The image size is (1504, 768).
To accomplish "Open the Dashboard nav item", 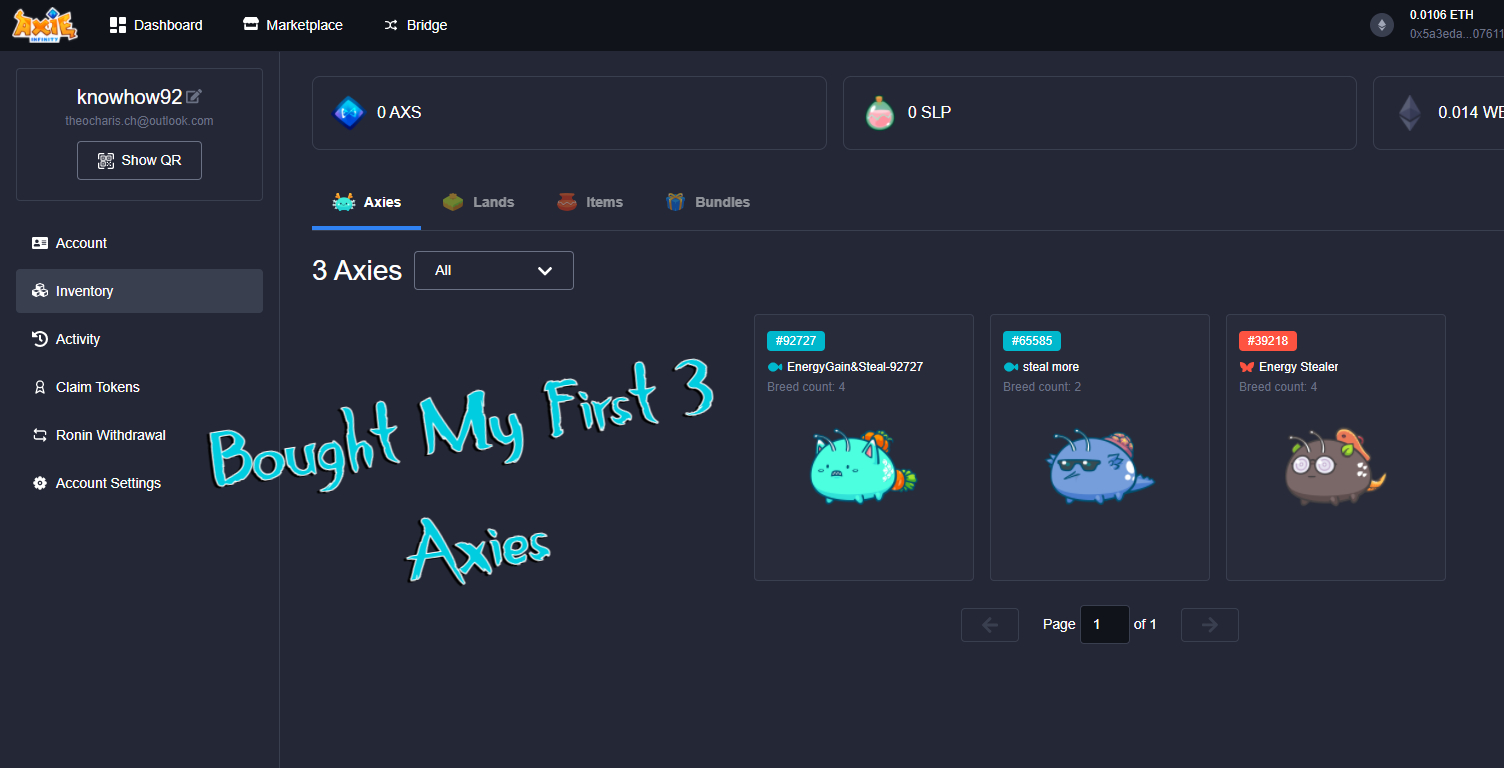I will (x=156, y=25).
